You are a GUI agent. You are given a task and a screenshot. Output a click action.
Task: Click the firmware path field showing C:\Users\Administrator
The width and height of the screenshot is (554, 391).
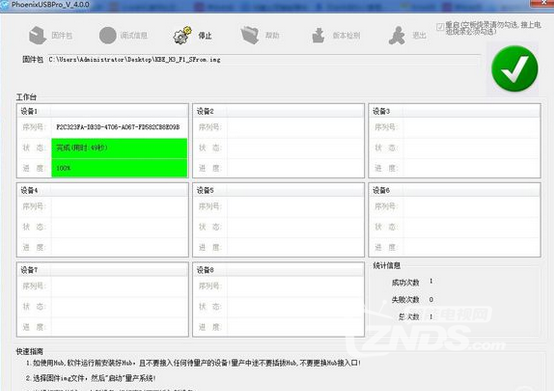click(264, 60)
